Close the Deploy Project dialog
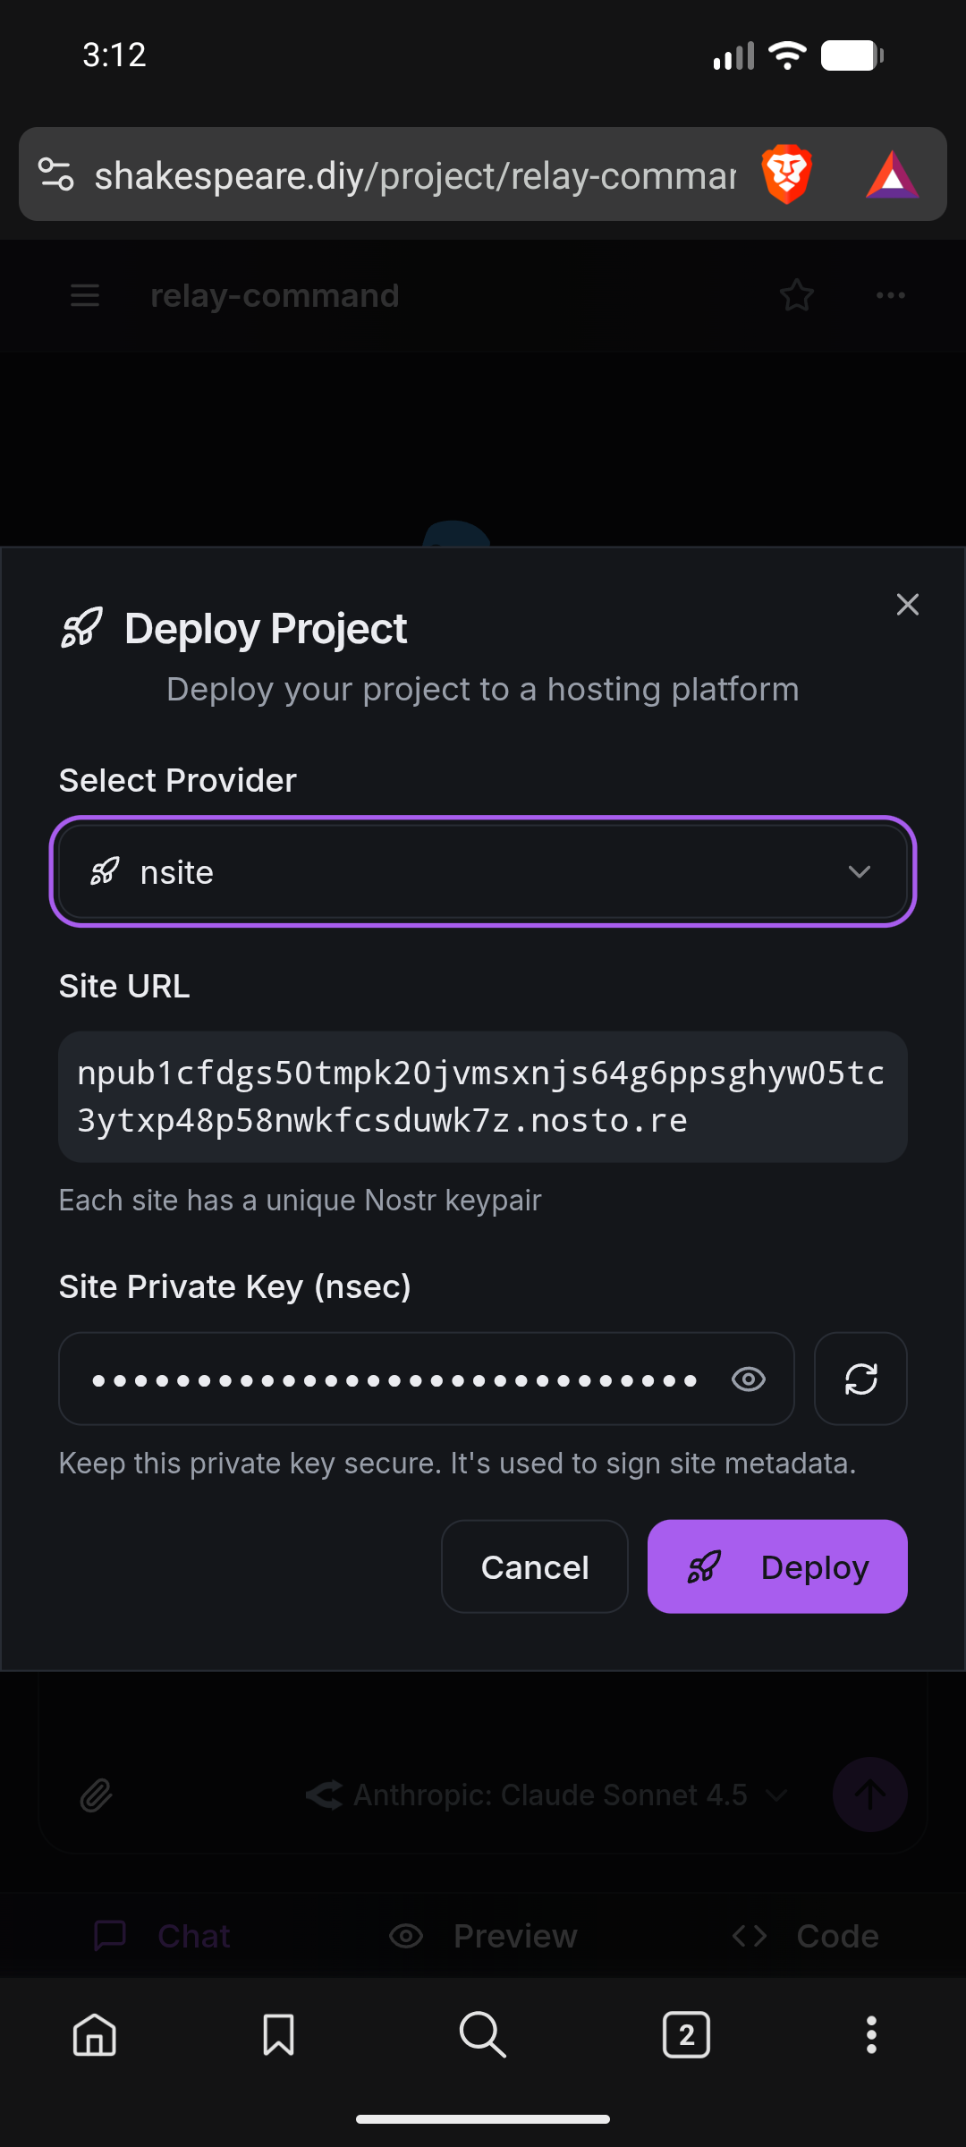 907,604
